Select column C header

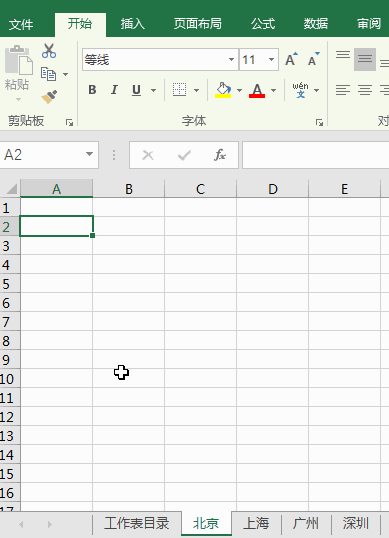point(201,189)
